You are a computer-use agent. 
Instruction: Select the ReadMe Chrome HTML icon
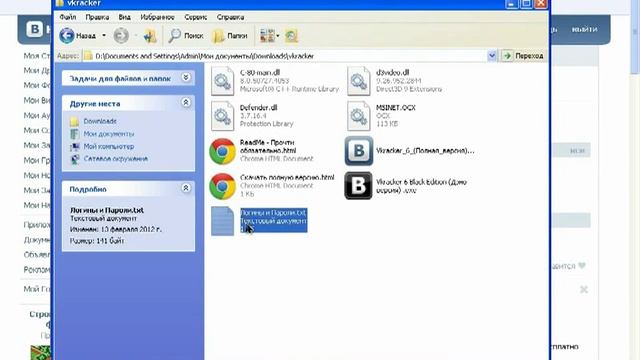pos(222,151)
